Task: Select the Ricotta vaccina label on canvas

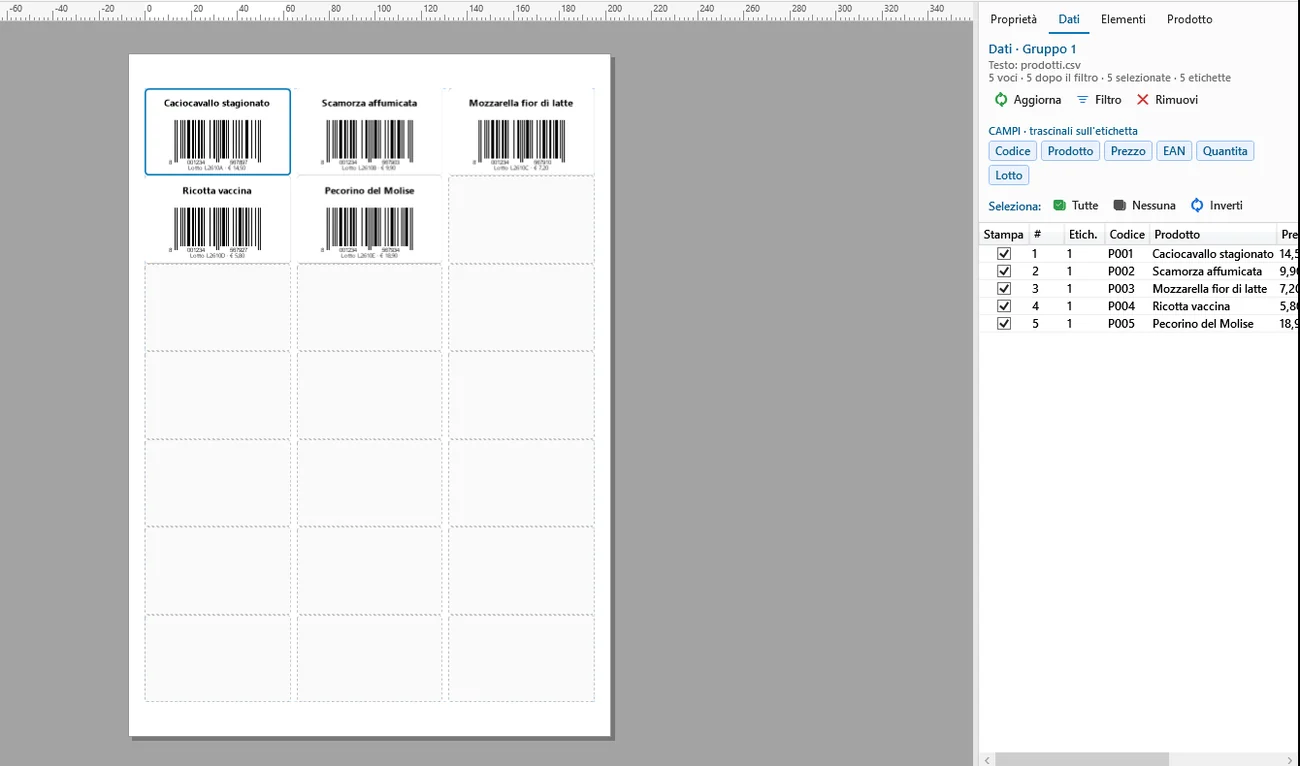Action: pos(218,220)
